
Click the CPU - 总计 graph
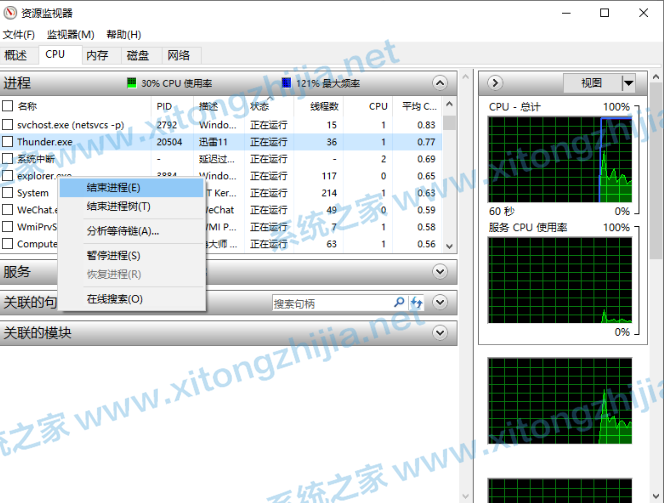click(x=560, y=159)
